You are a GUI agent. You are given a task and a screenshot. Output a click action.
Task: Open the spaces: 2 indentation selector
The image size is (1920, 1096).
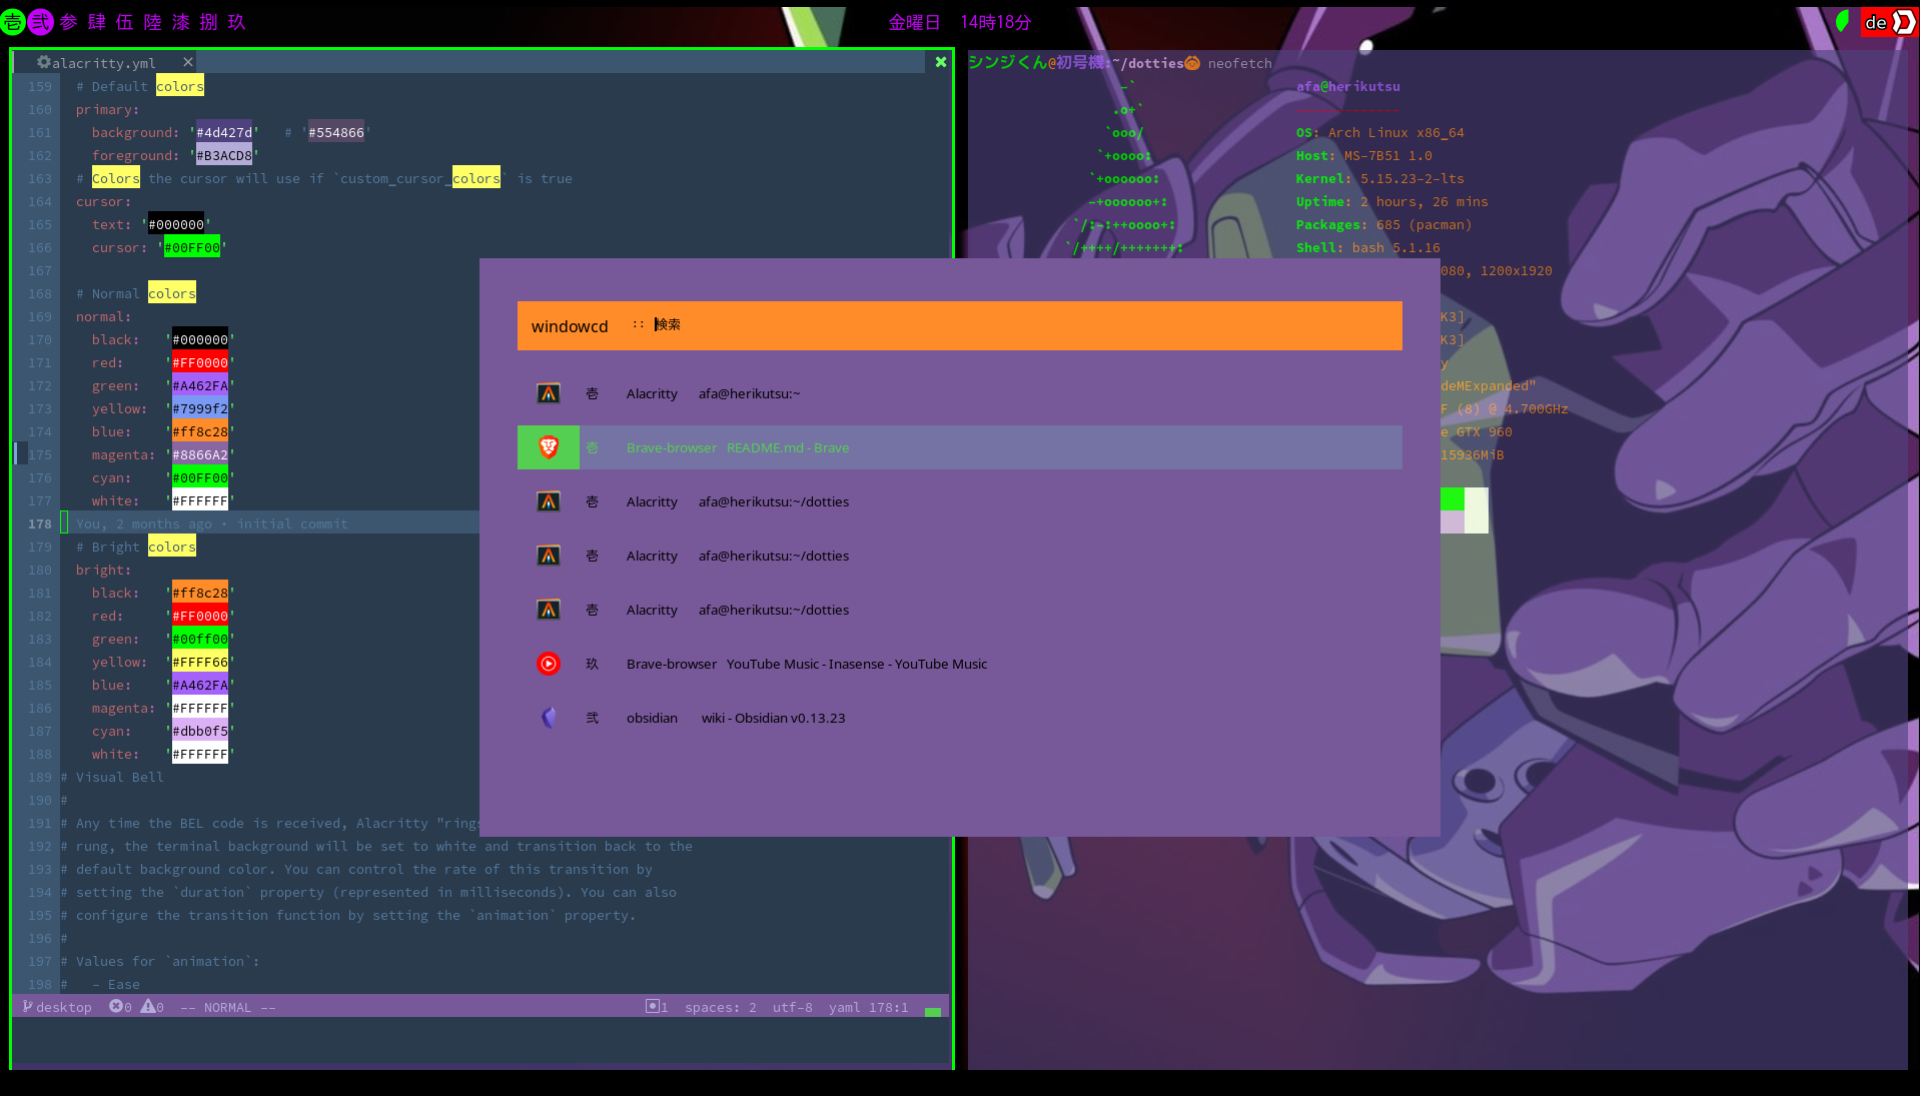coord(720,1007)
